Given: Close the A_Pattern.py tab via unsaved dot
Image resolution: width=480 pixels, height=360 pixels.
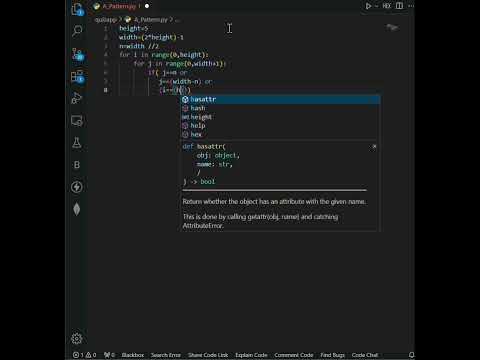Looking at the screenshot, I should (147, 6).
